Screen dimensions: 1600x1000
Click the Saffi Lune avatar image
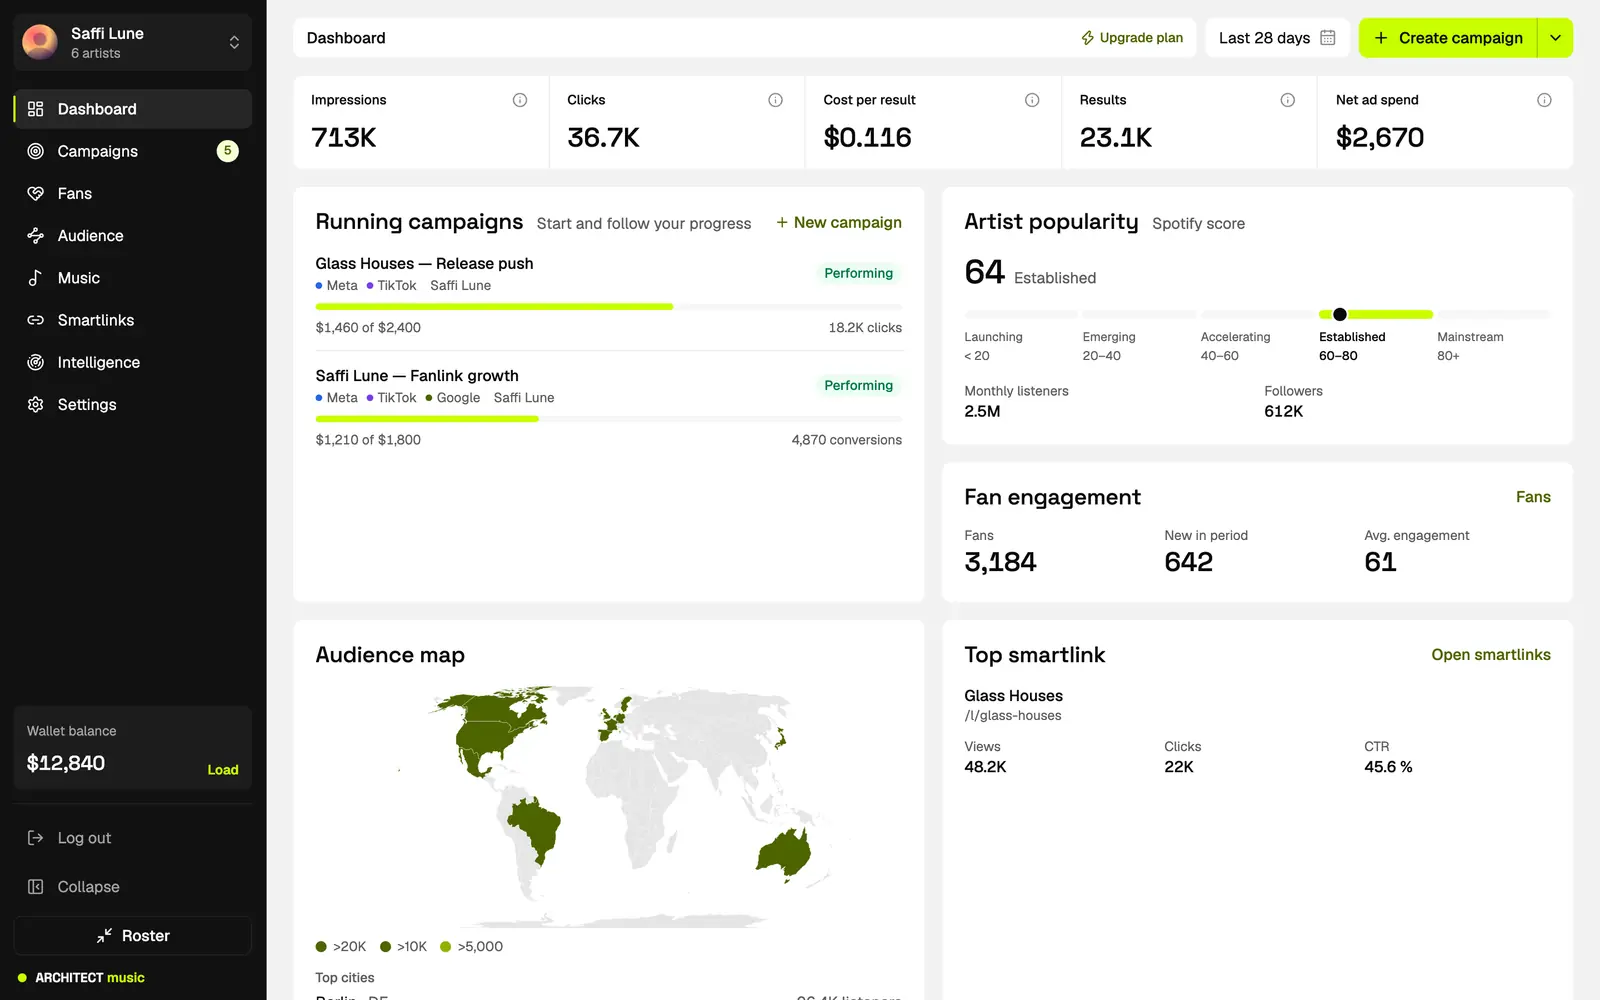[x=40, y=42]
